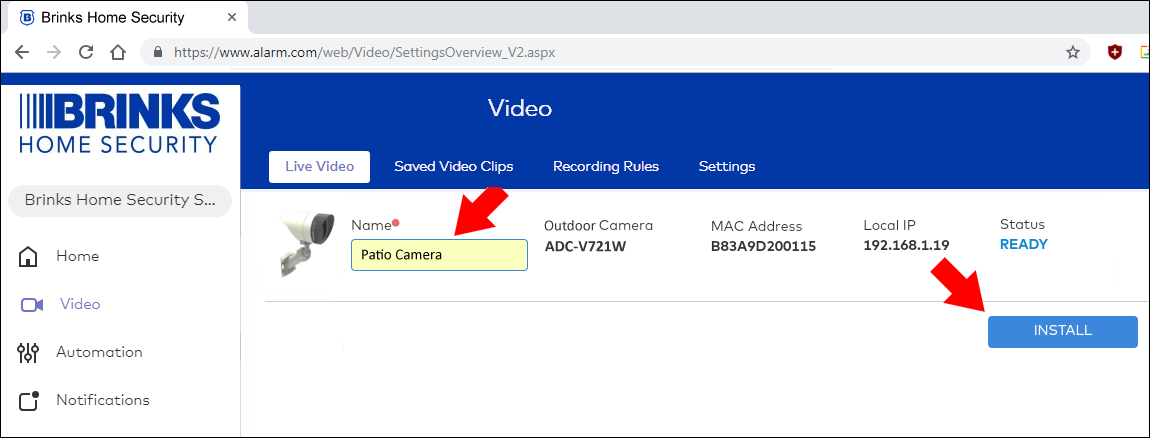Switch to the Live Video tab

(320, 167)
